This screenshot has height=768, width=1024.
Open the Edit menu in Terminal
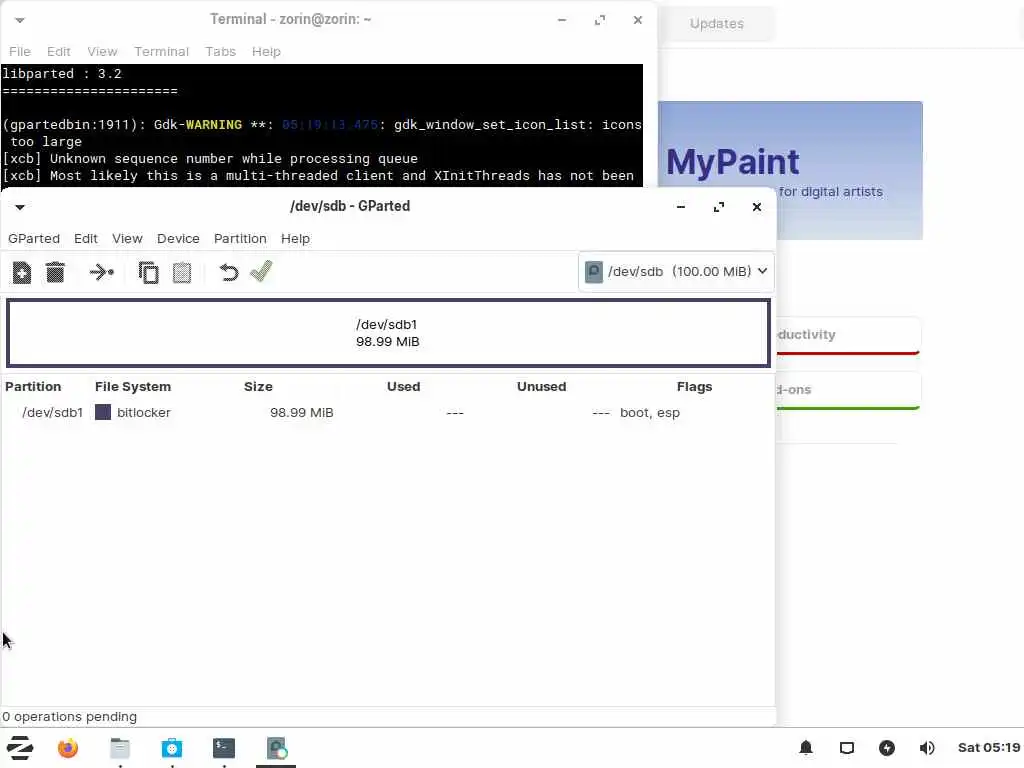pos(59,52)
